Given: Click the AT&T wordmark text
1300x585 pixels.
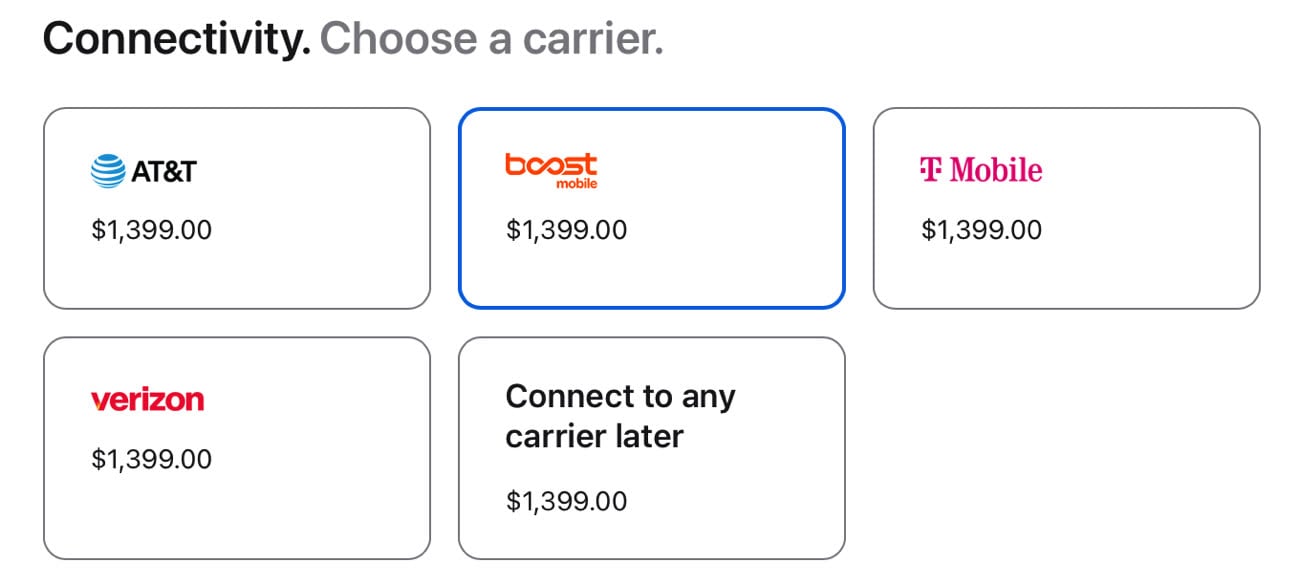Looking at the screenshot, I should (164, 172).
